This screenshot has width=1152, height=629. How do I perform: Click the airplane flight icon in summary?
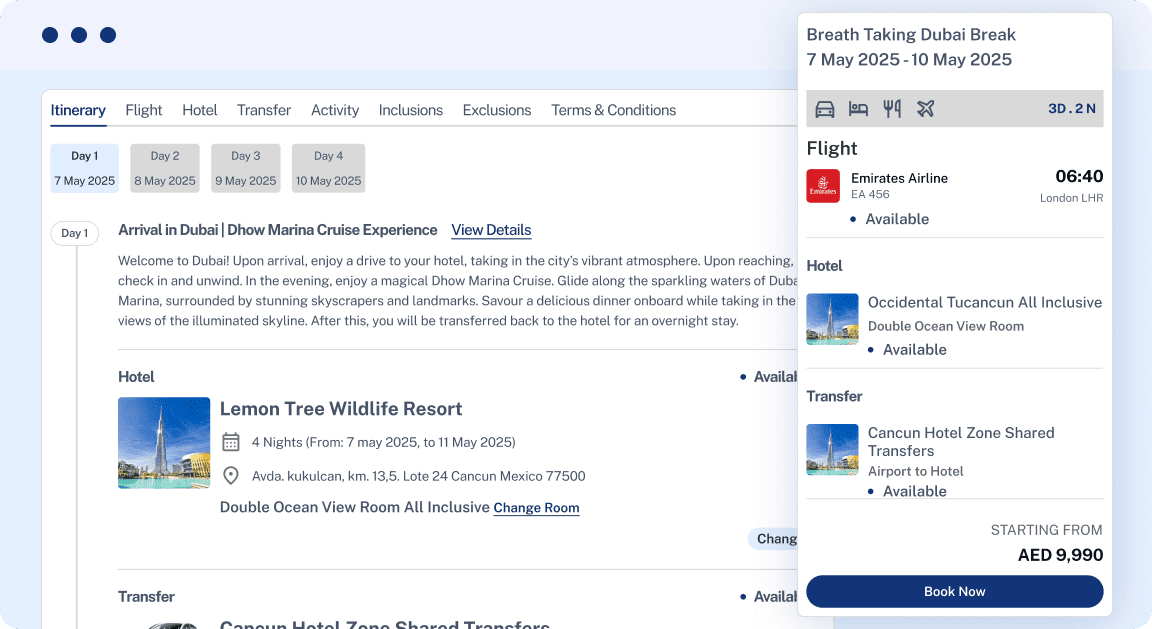point(926,109)
